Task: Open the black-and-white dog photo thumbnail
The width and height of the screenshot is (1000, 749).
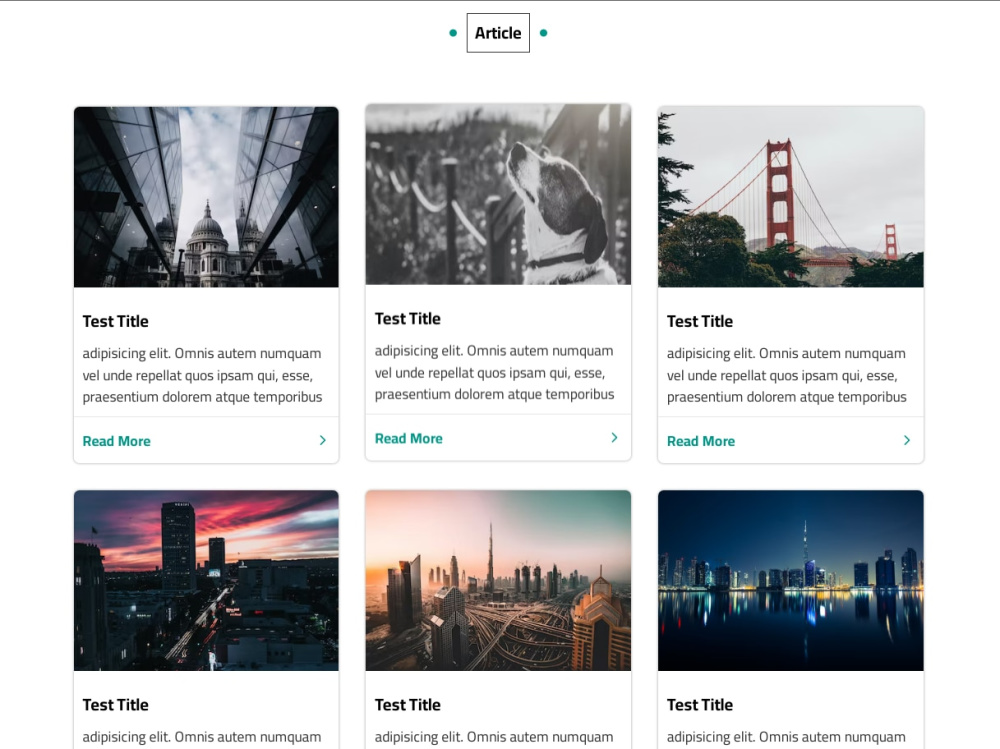Action: point(498,195)
